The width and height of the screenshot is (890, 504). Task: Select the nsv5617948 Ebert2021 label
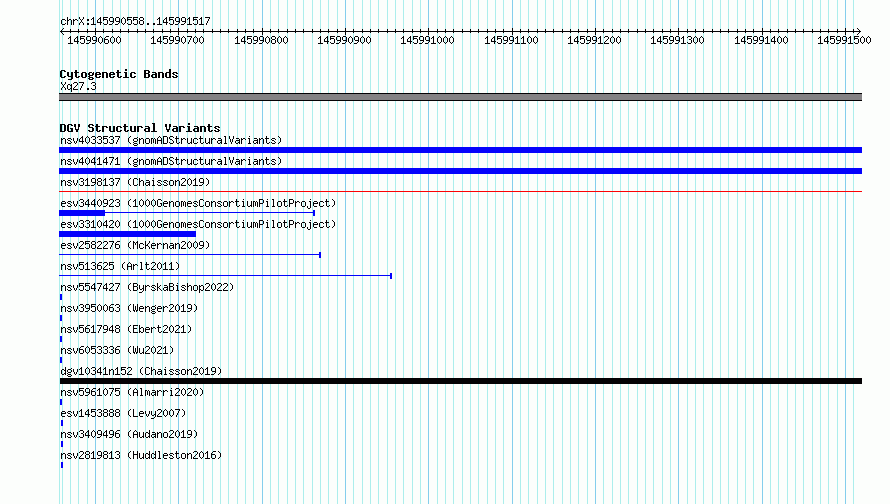126,329
